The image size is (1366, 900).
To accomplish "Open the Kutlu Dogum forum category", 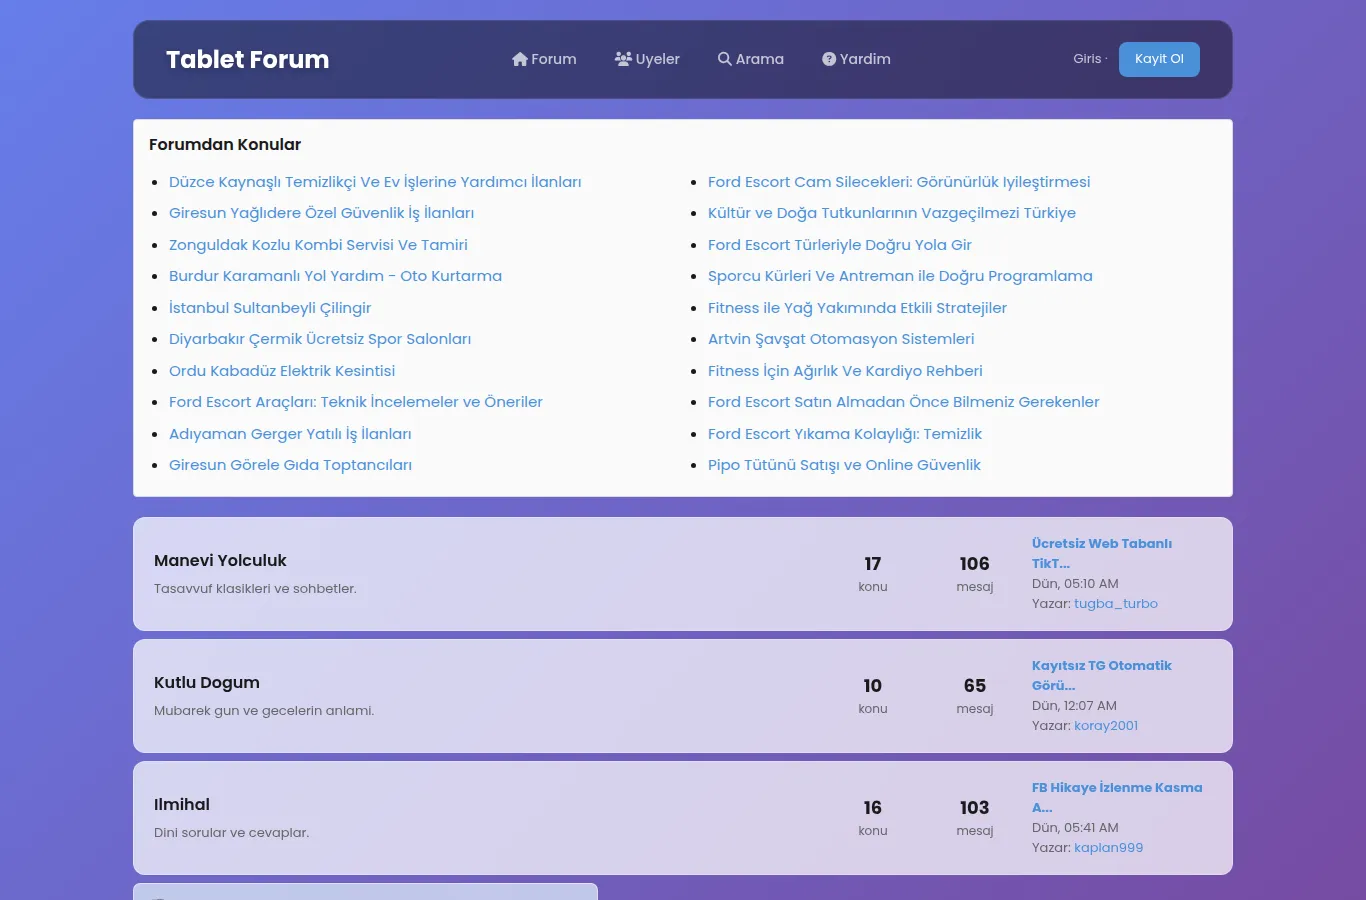I will point(207,683).
